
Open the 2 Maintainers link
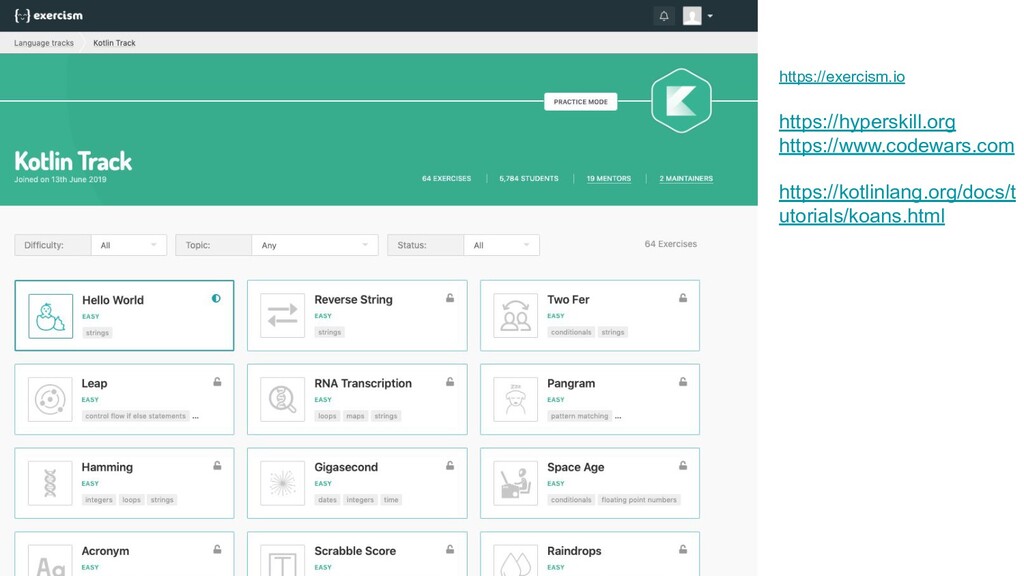pos(686,178)
